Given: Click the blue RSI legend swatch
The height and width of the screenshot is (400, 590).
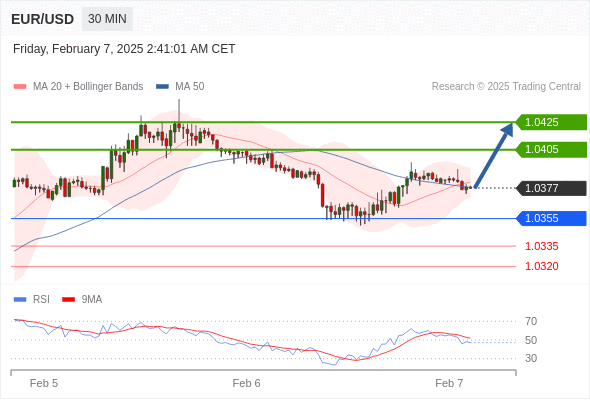Looking at the screenshot, I should point(20,300).
